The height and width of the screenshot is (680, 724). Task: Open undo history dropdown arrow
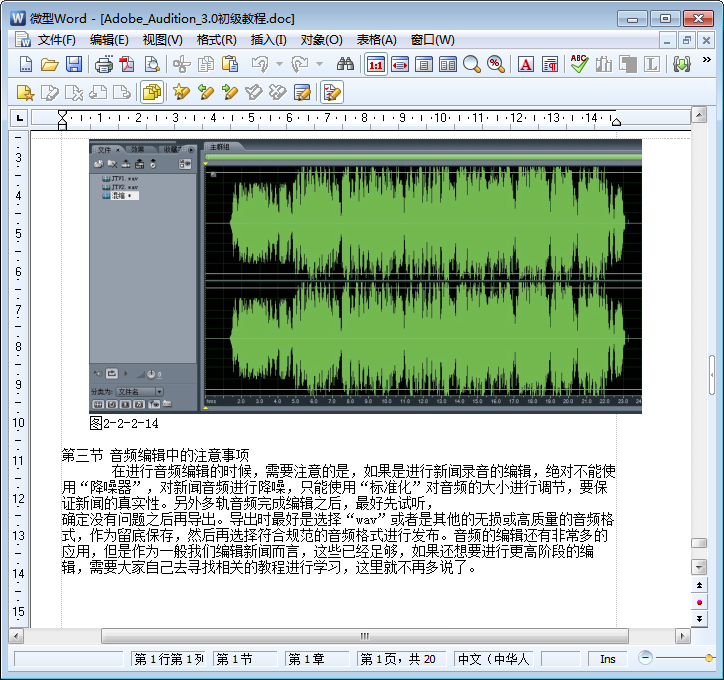pyautogui.click(x=279, y=64)
